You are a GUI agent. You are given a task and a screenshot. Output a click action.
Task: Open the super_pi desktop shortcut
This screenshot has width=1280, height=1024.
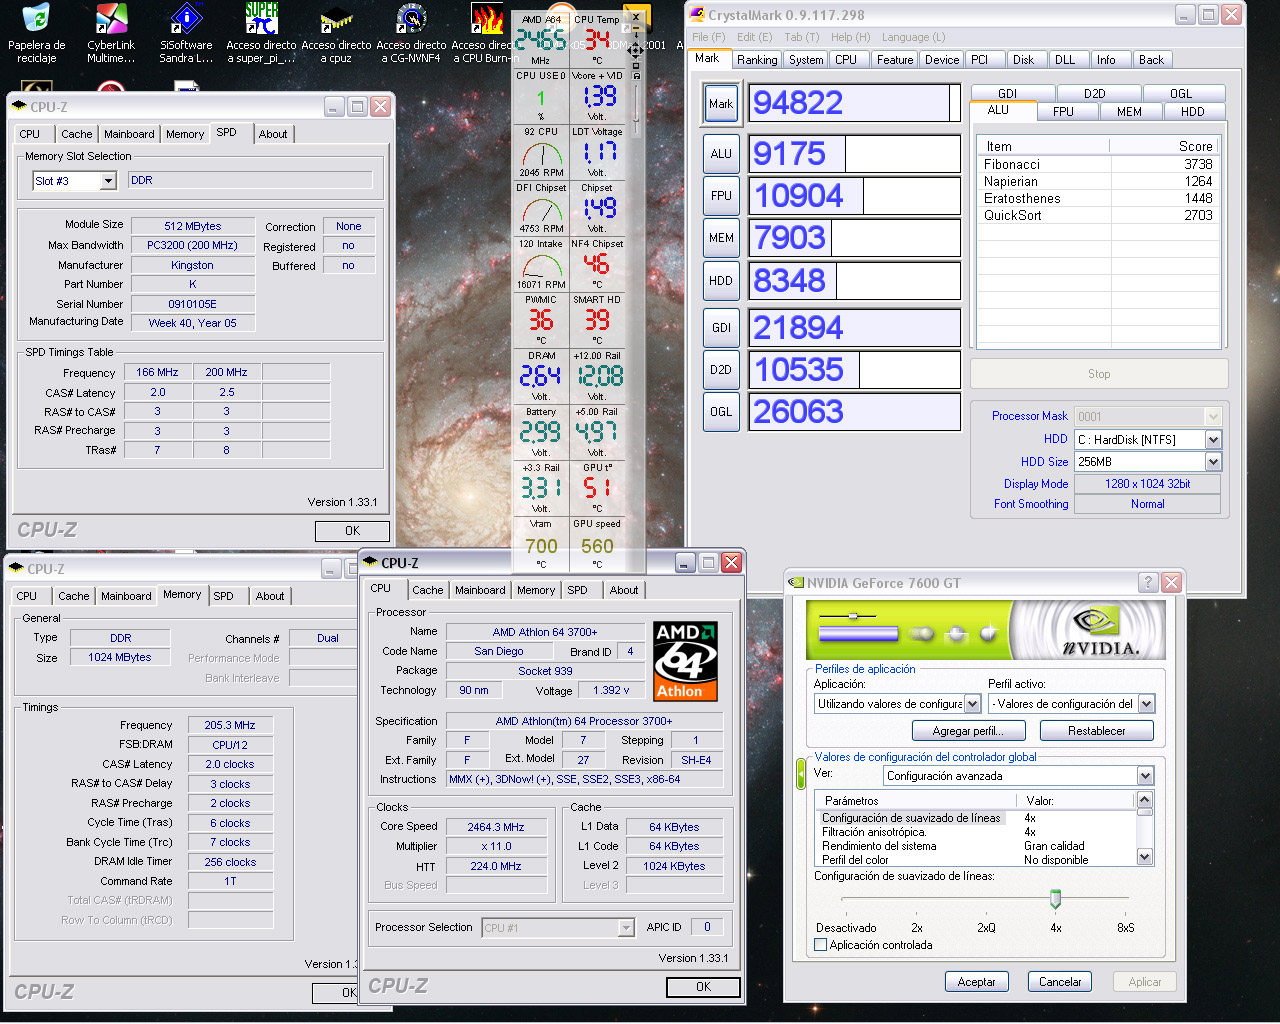tap(261, 20)
